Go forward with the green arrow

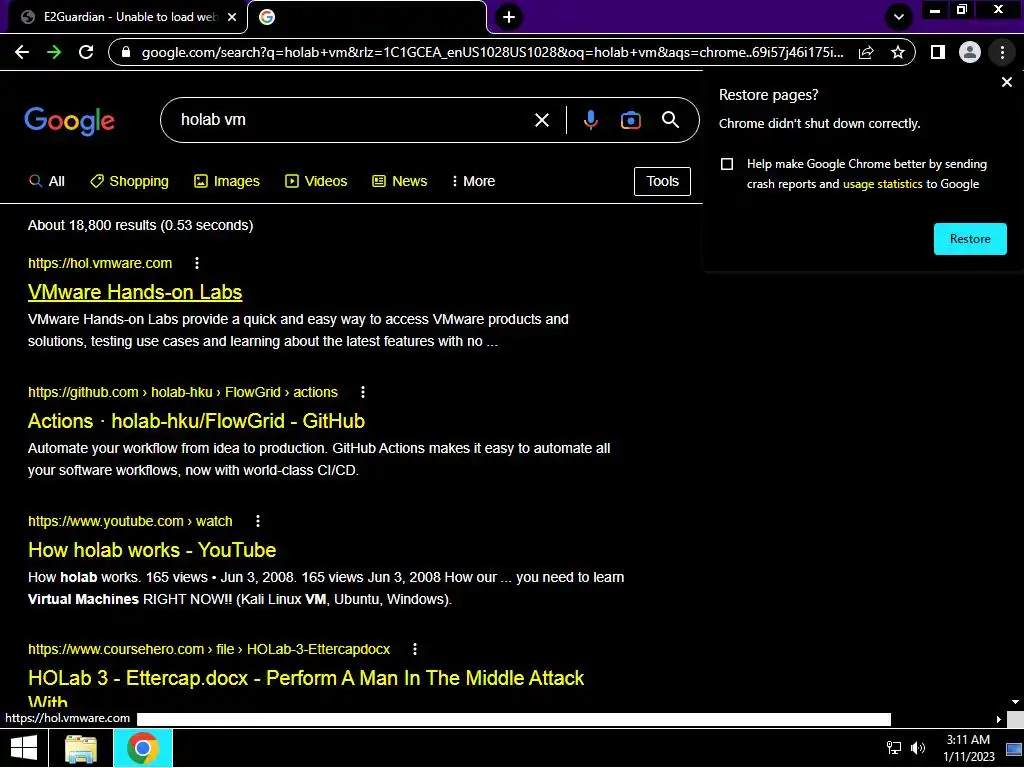coord(54,52)
